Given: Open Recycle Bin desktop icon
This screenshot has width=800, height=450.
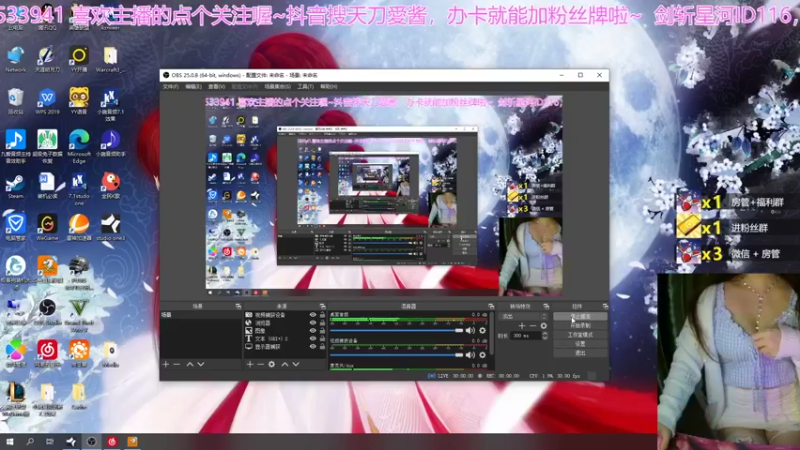Looking at the screenshot, I should 15,101.
